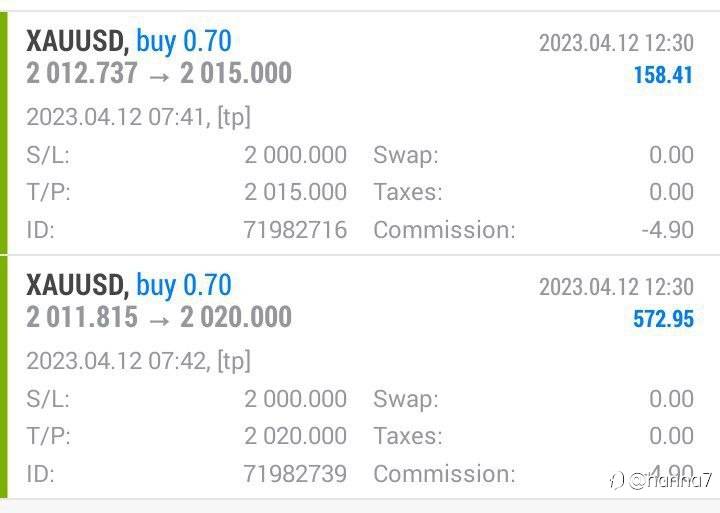This screenshot has width=720, height=513.
Task: Click the first trade's Swap label
Action: tap(405, 155)
